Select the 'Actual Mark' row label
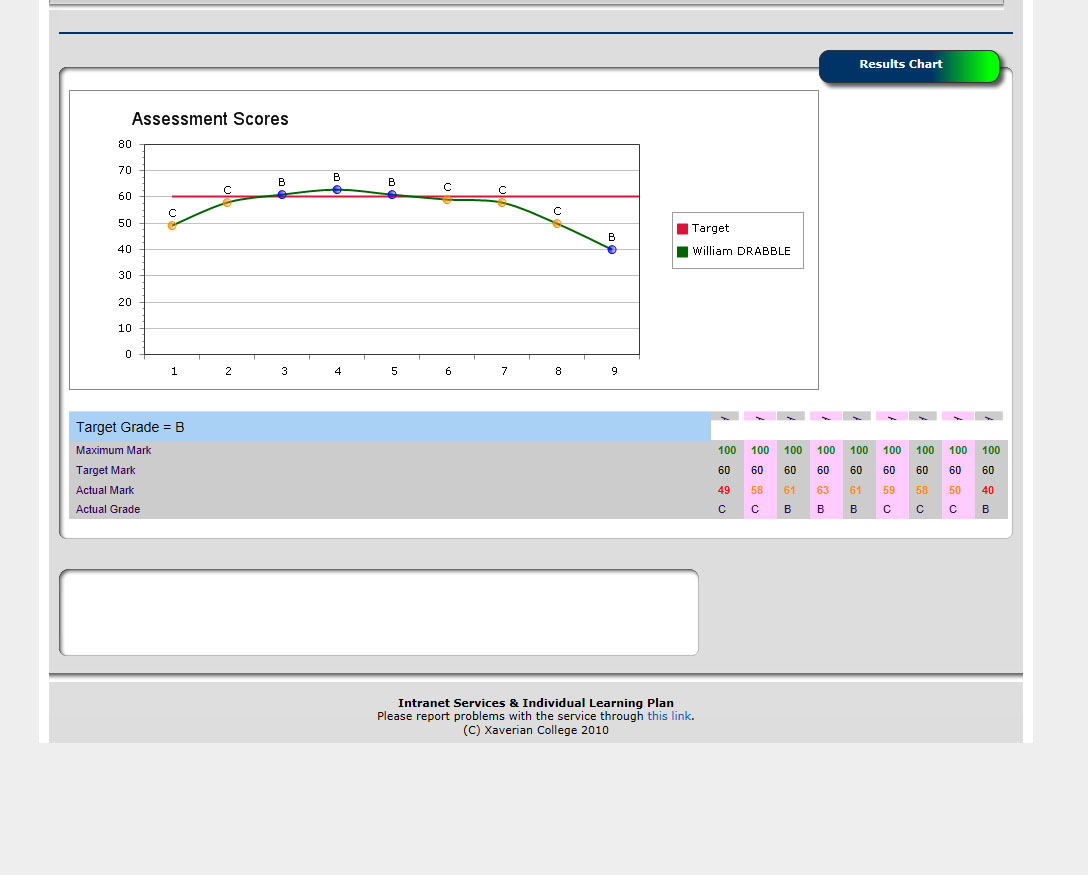 [x=105, y=490]
